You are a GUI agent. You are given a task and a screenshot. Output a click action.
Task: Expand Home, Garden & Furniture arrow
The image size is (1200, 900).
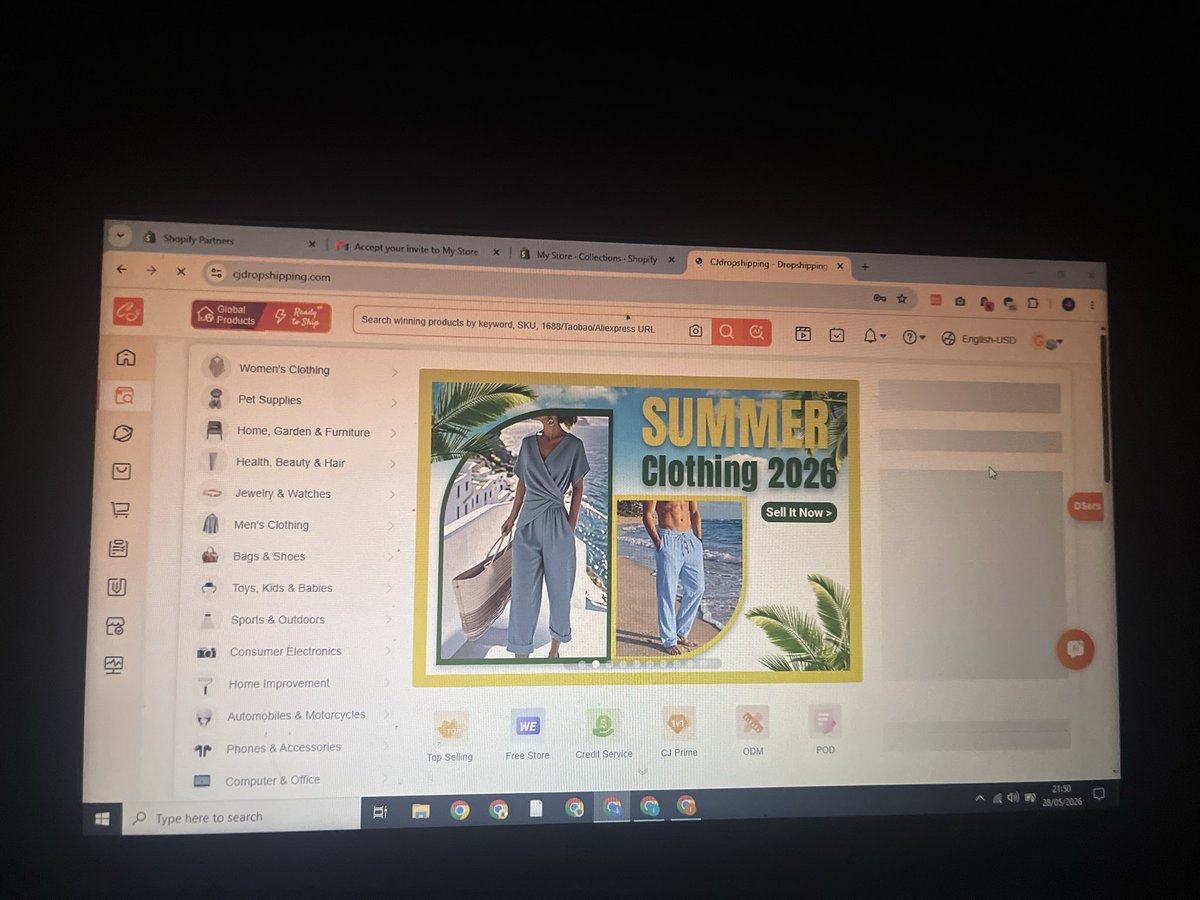pyautogui.click(x=393, y=434)
